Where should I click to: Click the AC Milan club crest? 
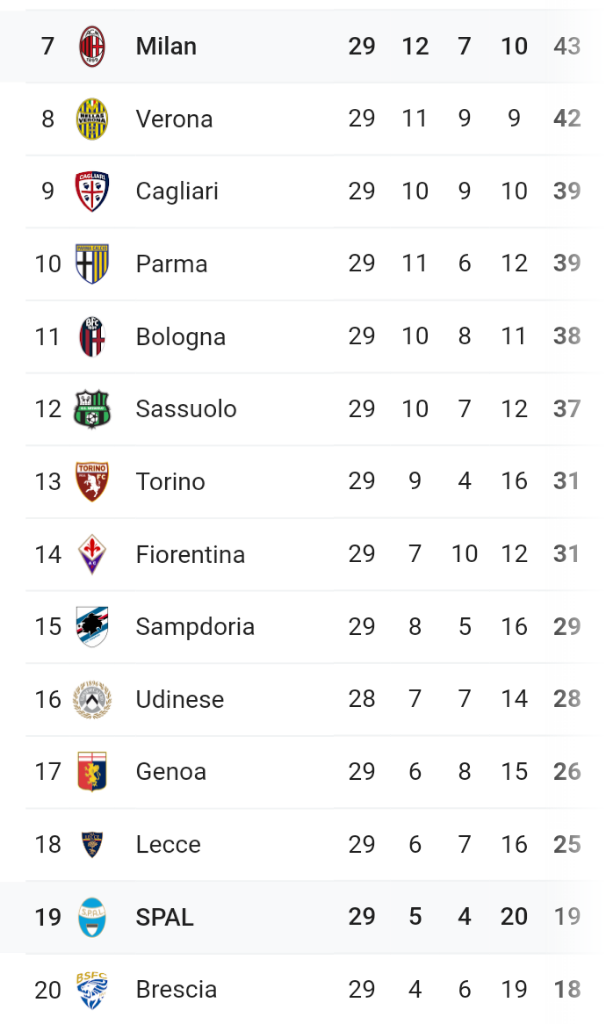[92, 46]
